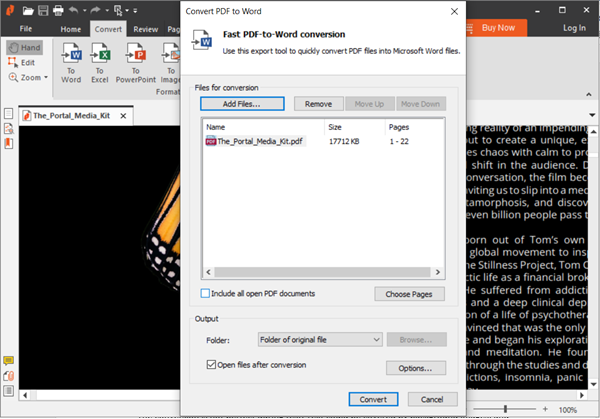
Task: Toggle Include all open PDF documents checkbox
Action: tap(205, 293)
